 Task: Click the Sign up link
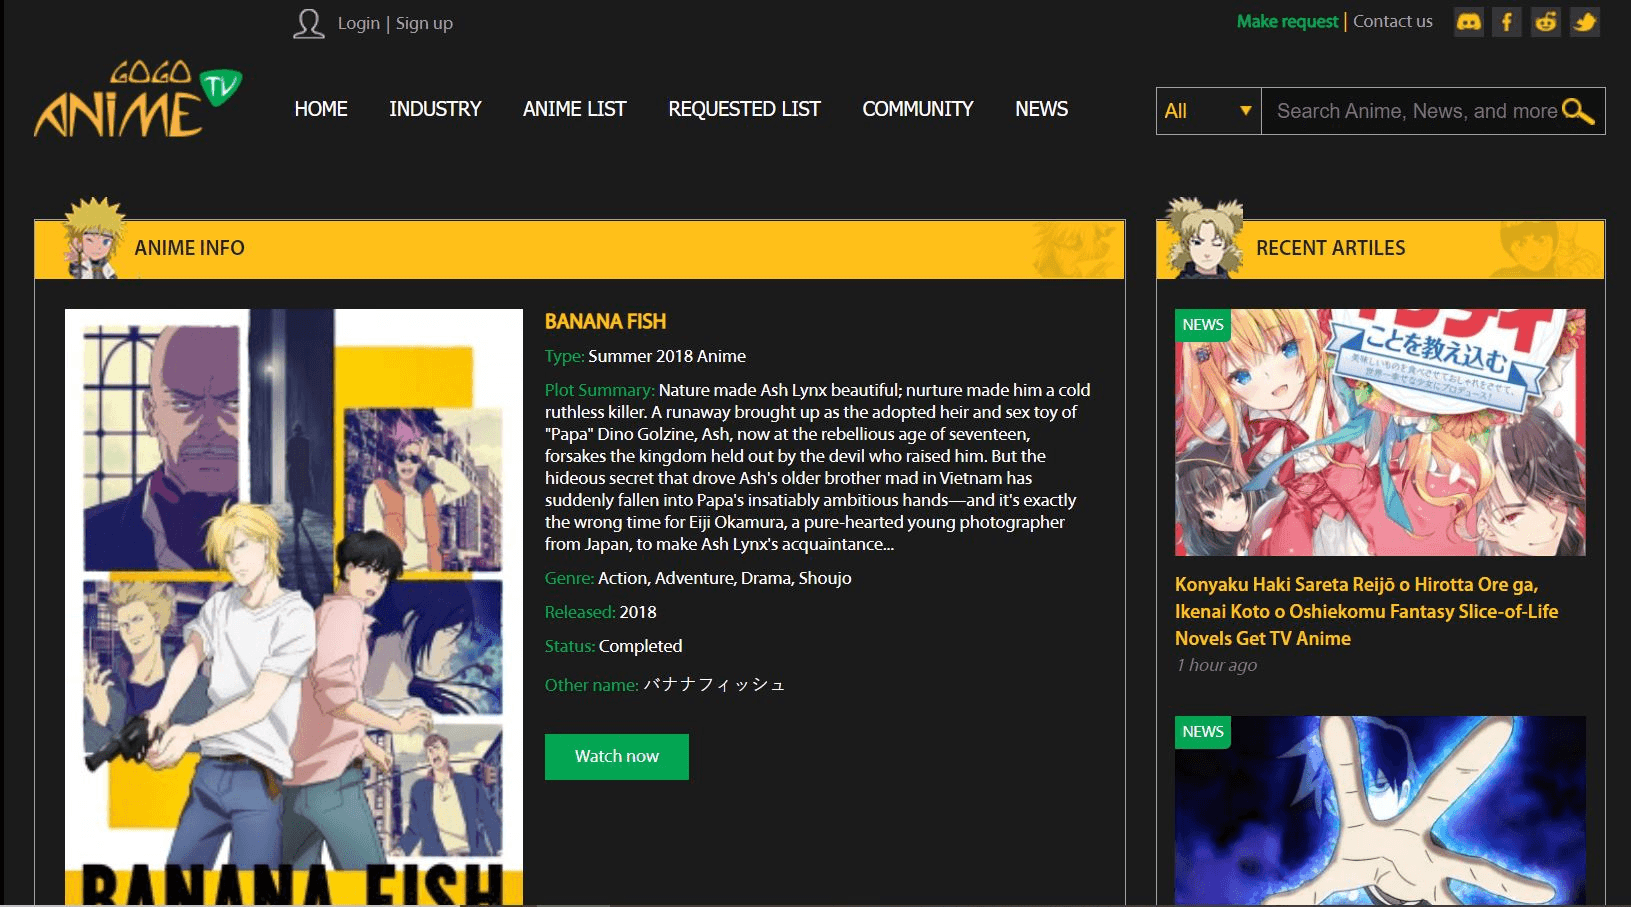424,23
